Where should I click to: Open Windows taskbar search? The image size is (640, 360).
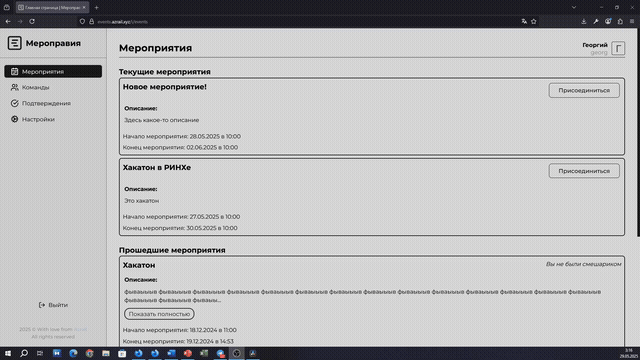24,353
